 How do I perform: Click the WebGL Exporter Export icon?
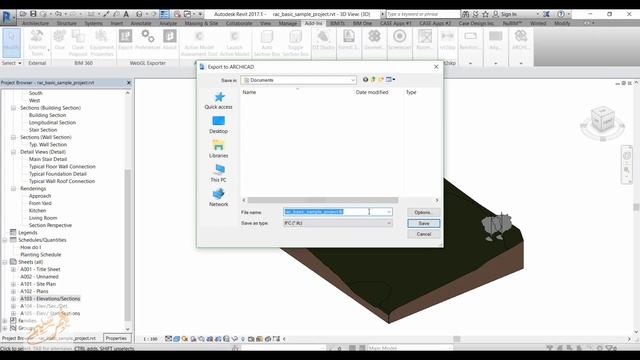pos(125,40)
